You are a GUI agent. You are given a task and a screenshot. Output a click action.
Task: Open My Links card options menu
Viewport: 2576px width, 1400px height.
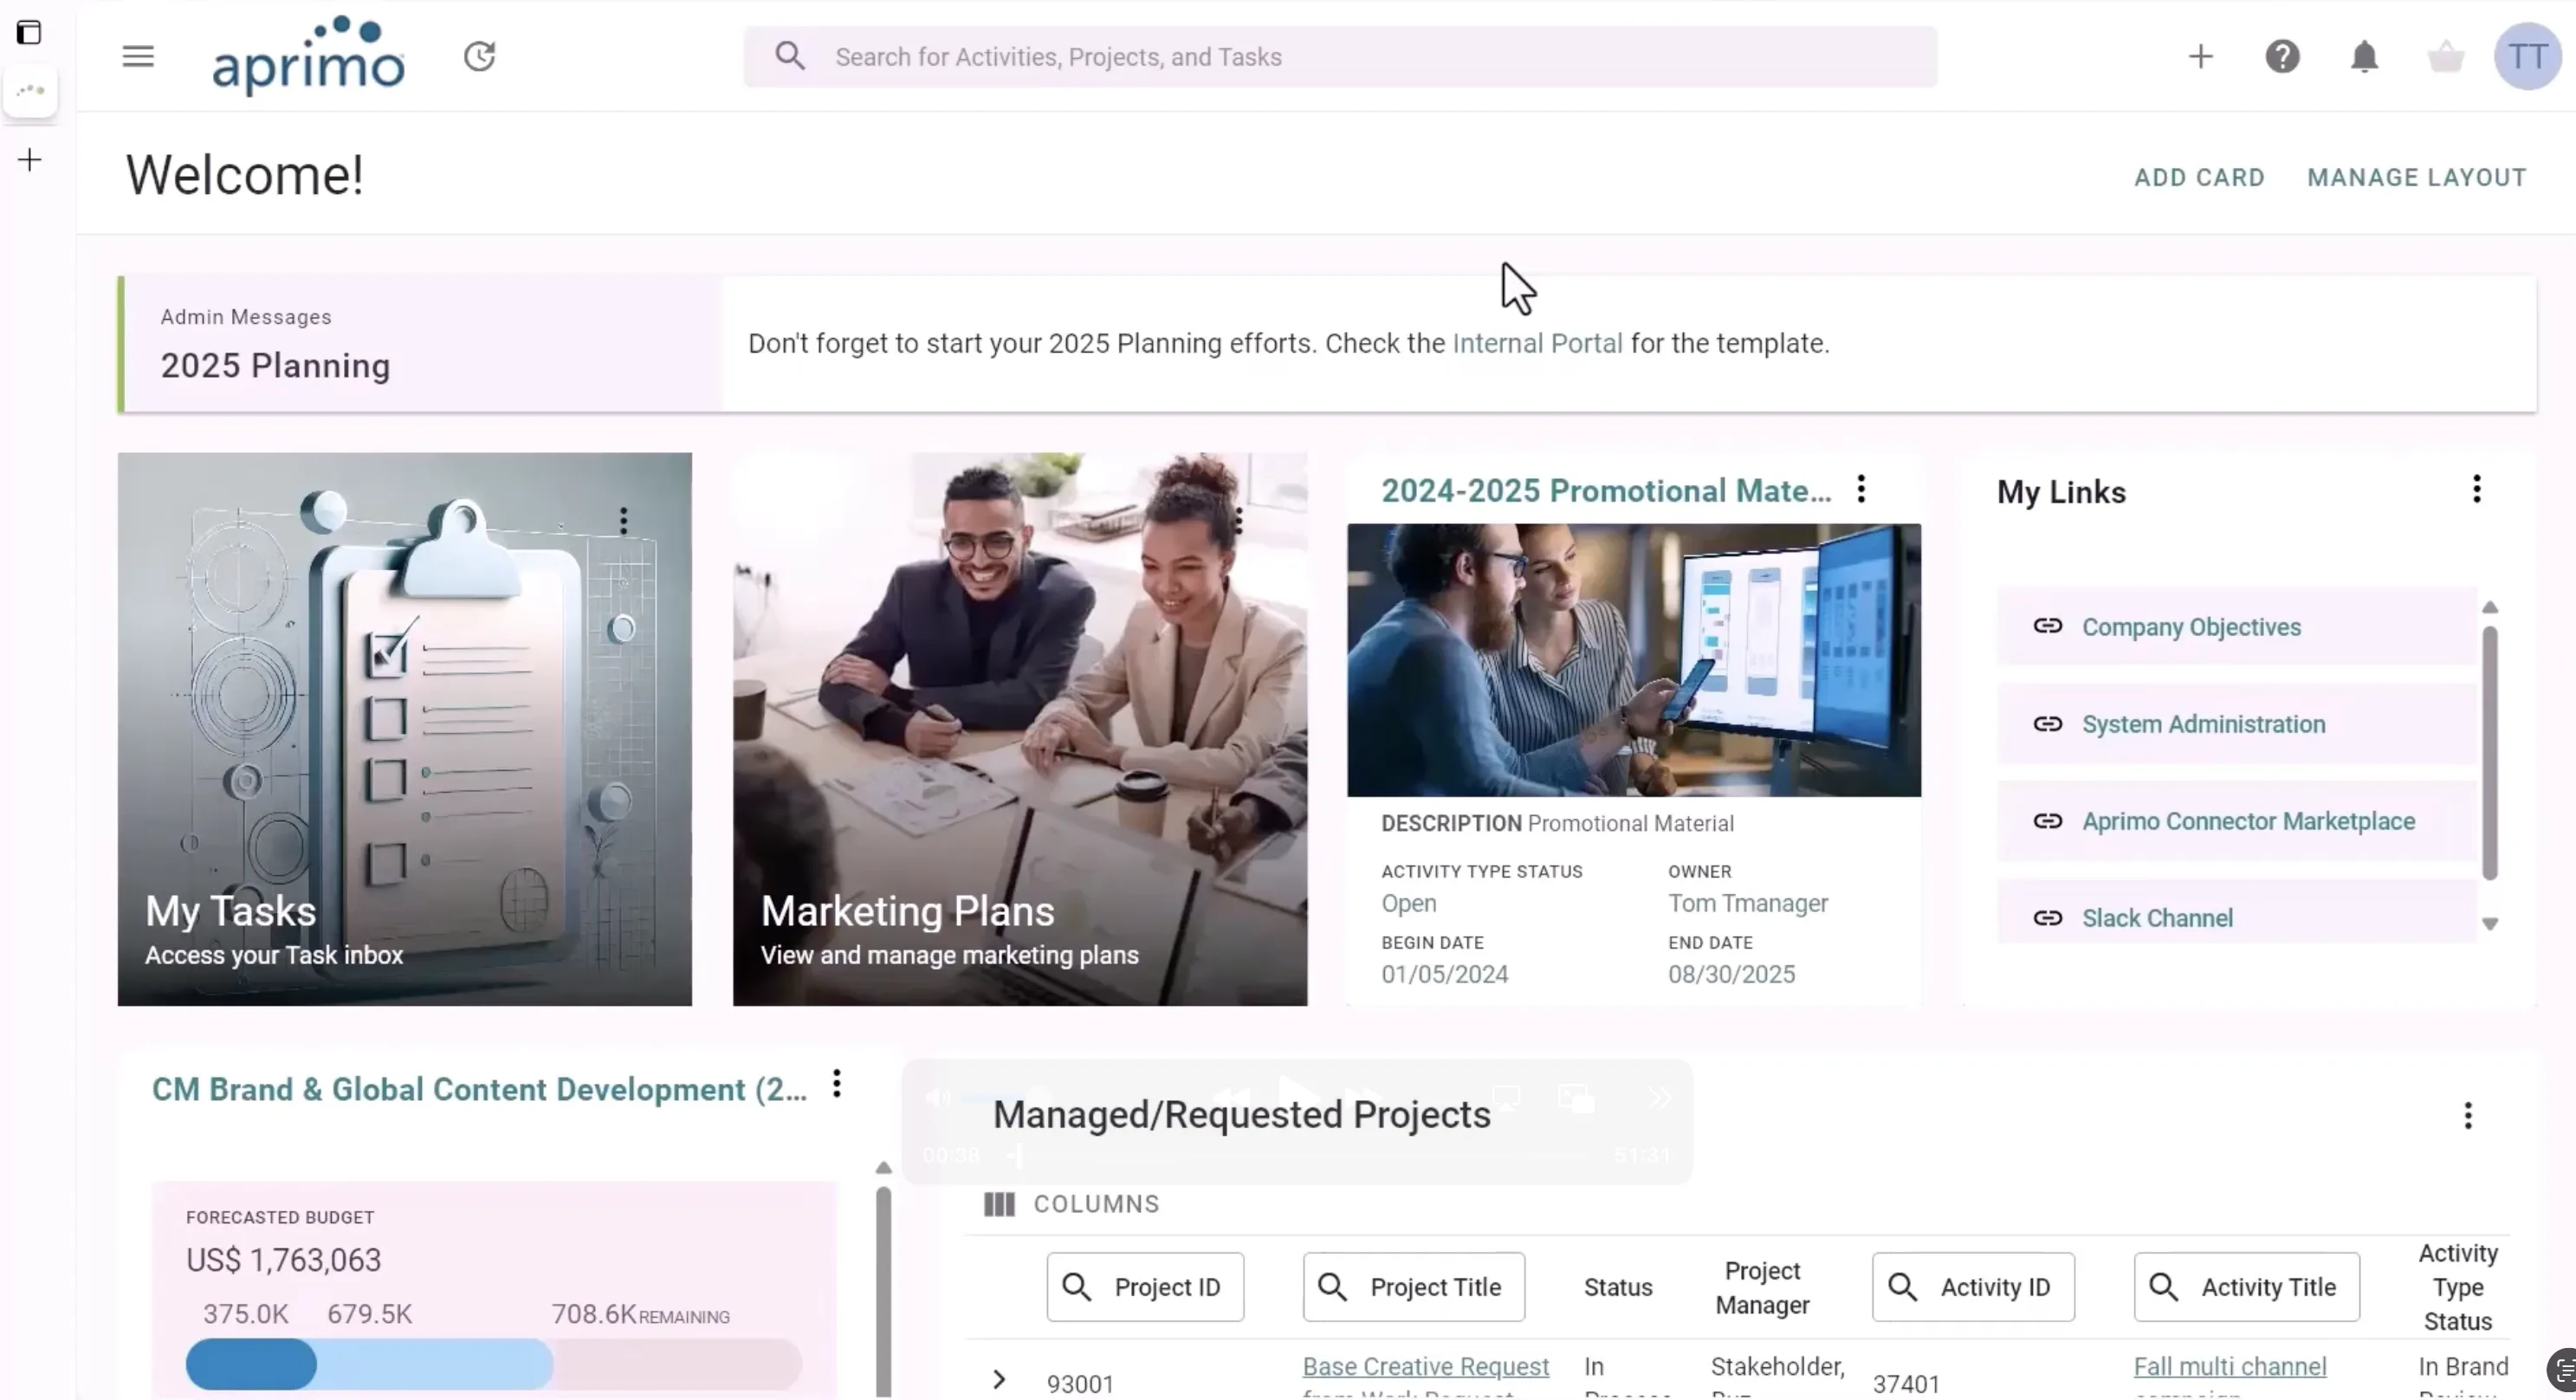tap(2477, 489)
